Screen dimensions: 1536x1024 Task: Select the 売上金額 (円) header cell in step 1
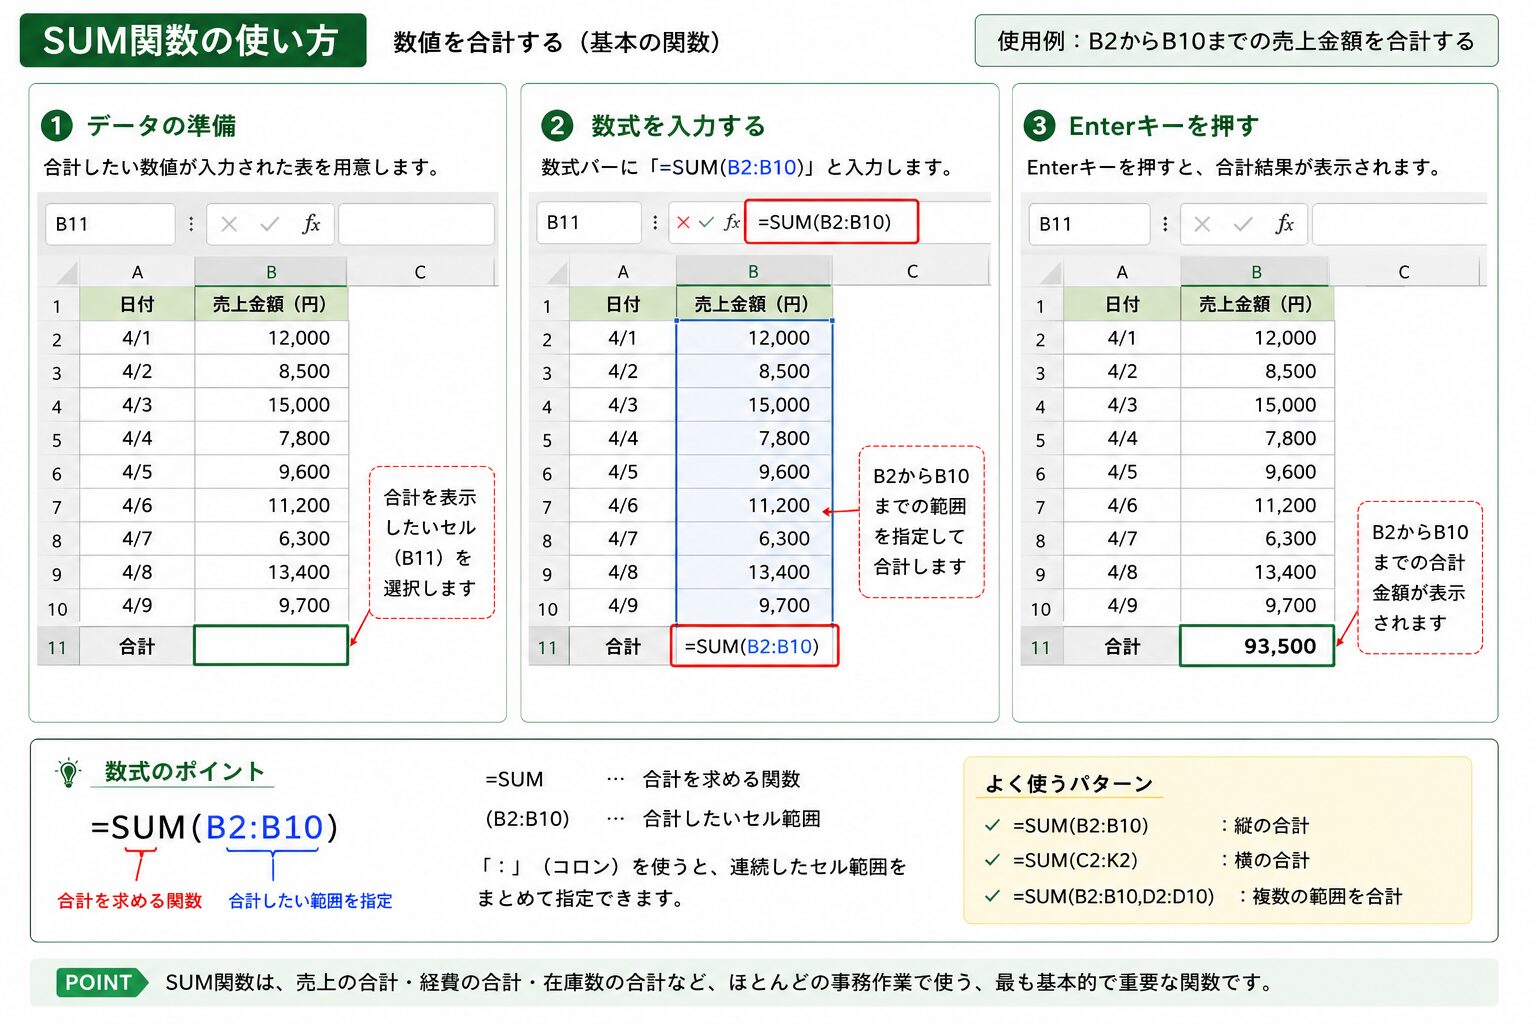271,304
